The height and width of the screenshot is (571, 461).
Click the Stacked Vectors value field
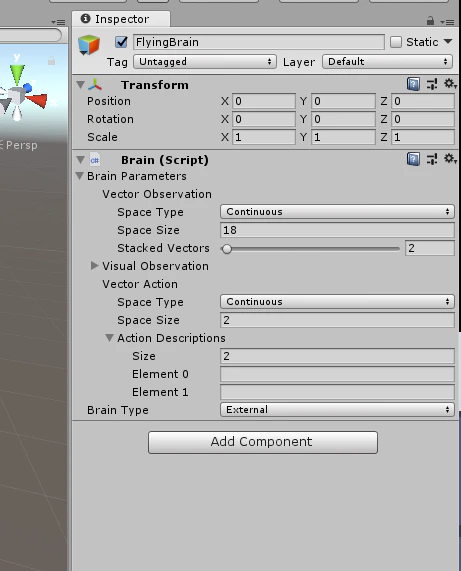[x=430, y=248]
